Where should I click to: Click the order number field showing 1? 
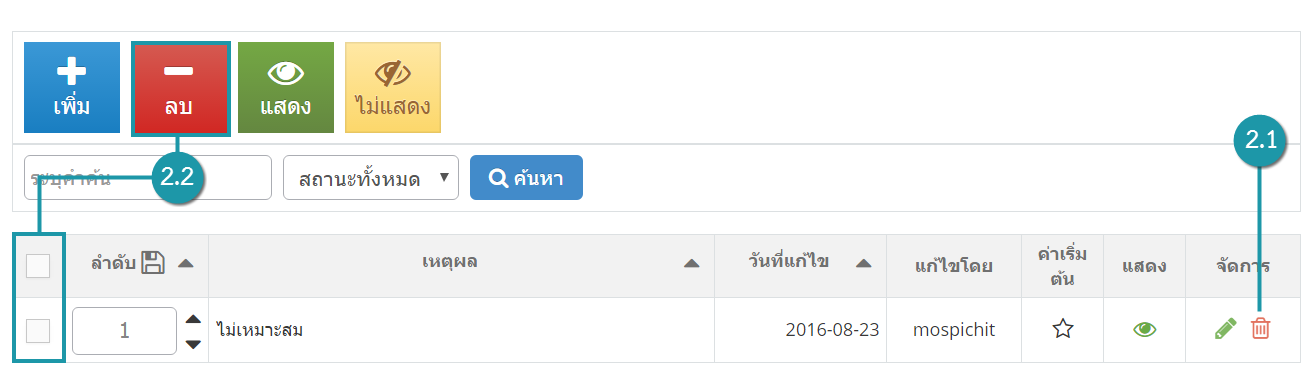[125, 330]
